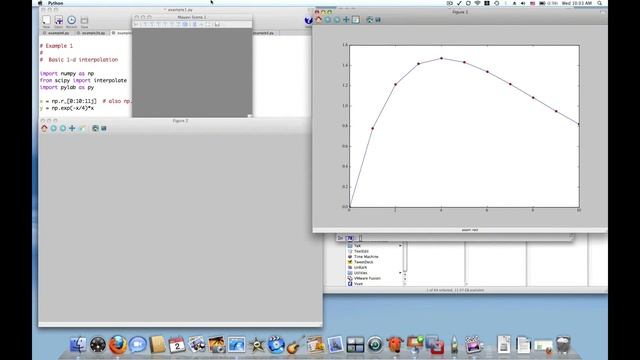The width and height of the screenshot is (640, 360).
Task: Click the volume icon in menu bar
Action: click(523, 3)
